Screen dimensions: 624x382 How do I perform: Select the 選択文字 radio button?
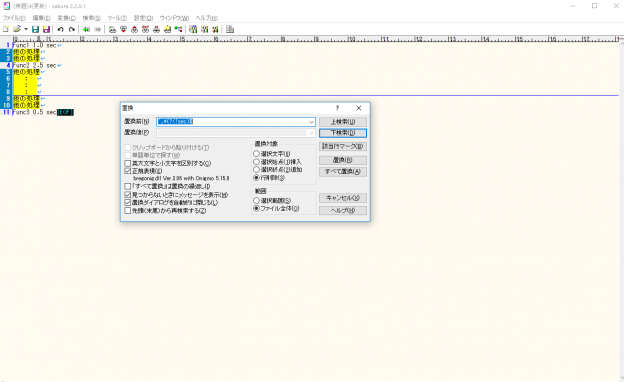pos(257,154)
